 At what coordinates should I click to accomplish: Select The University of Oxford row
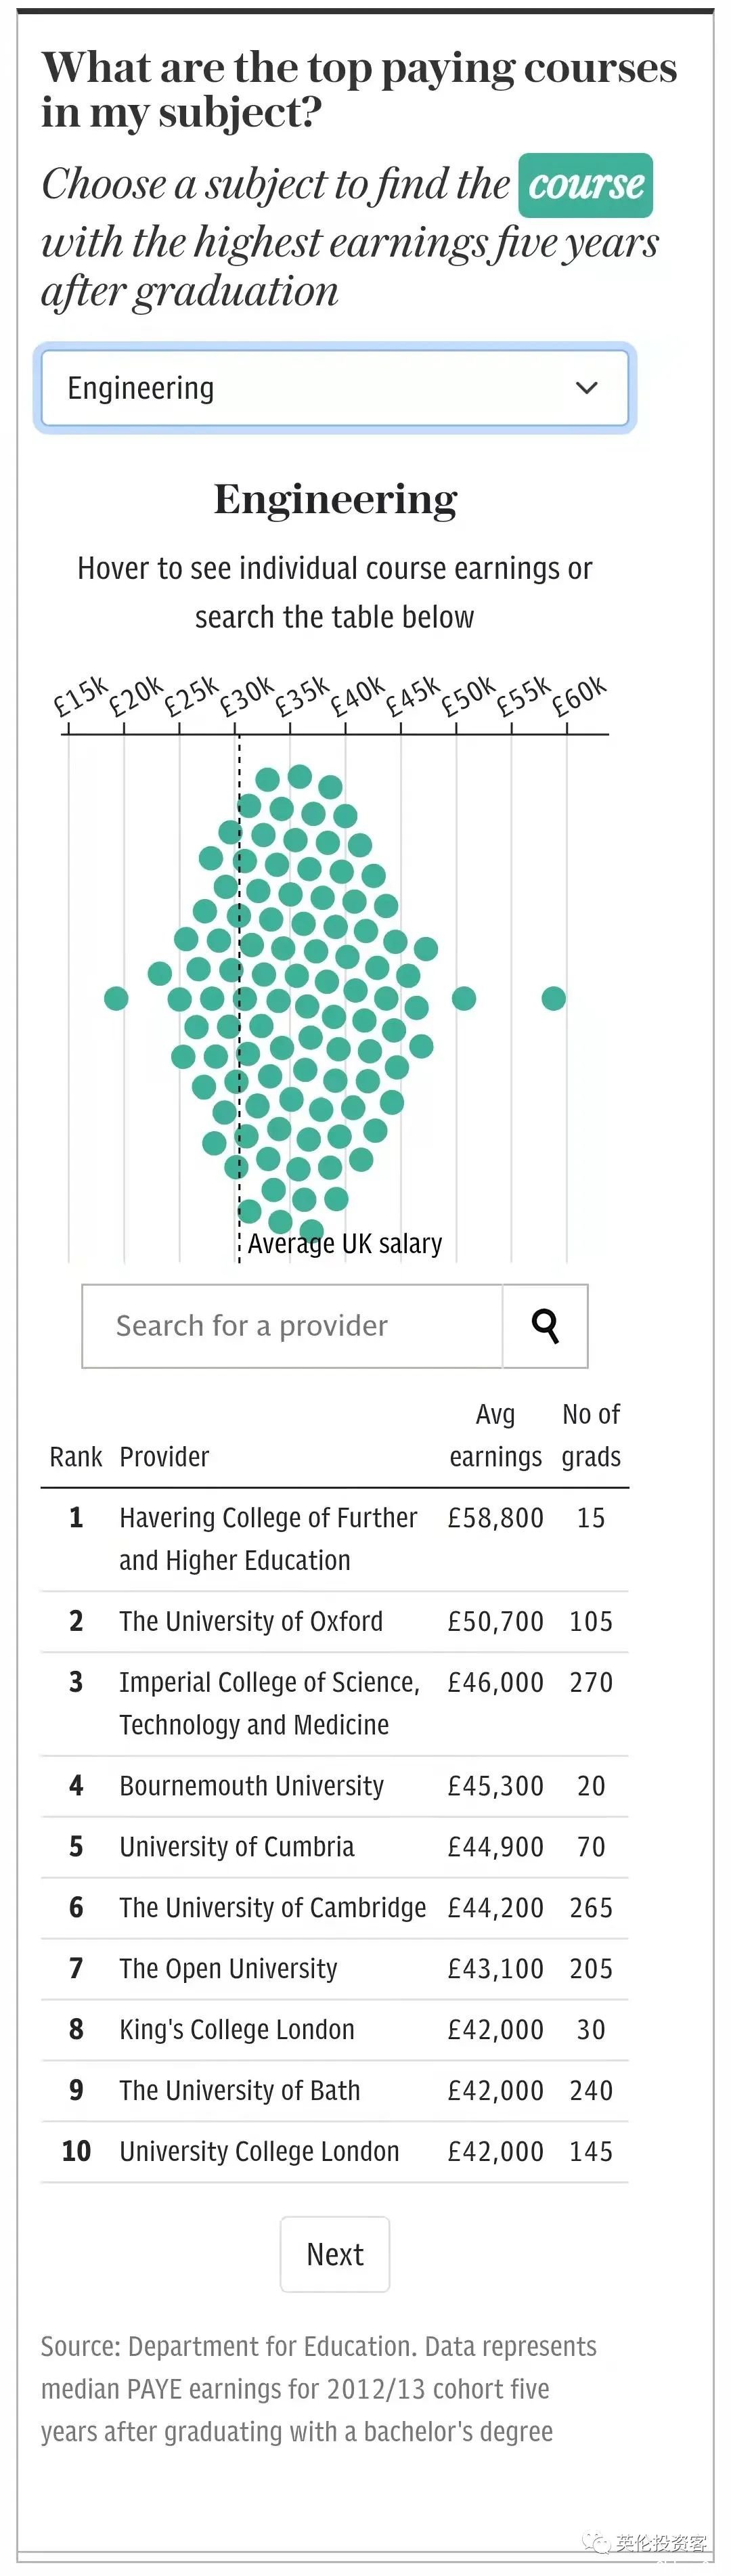(x=251, y=1621)
